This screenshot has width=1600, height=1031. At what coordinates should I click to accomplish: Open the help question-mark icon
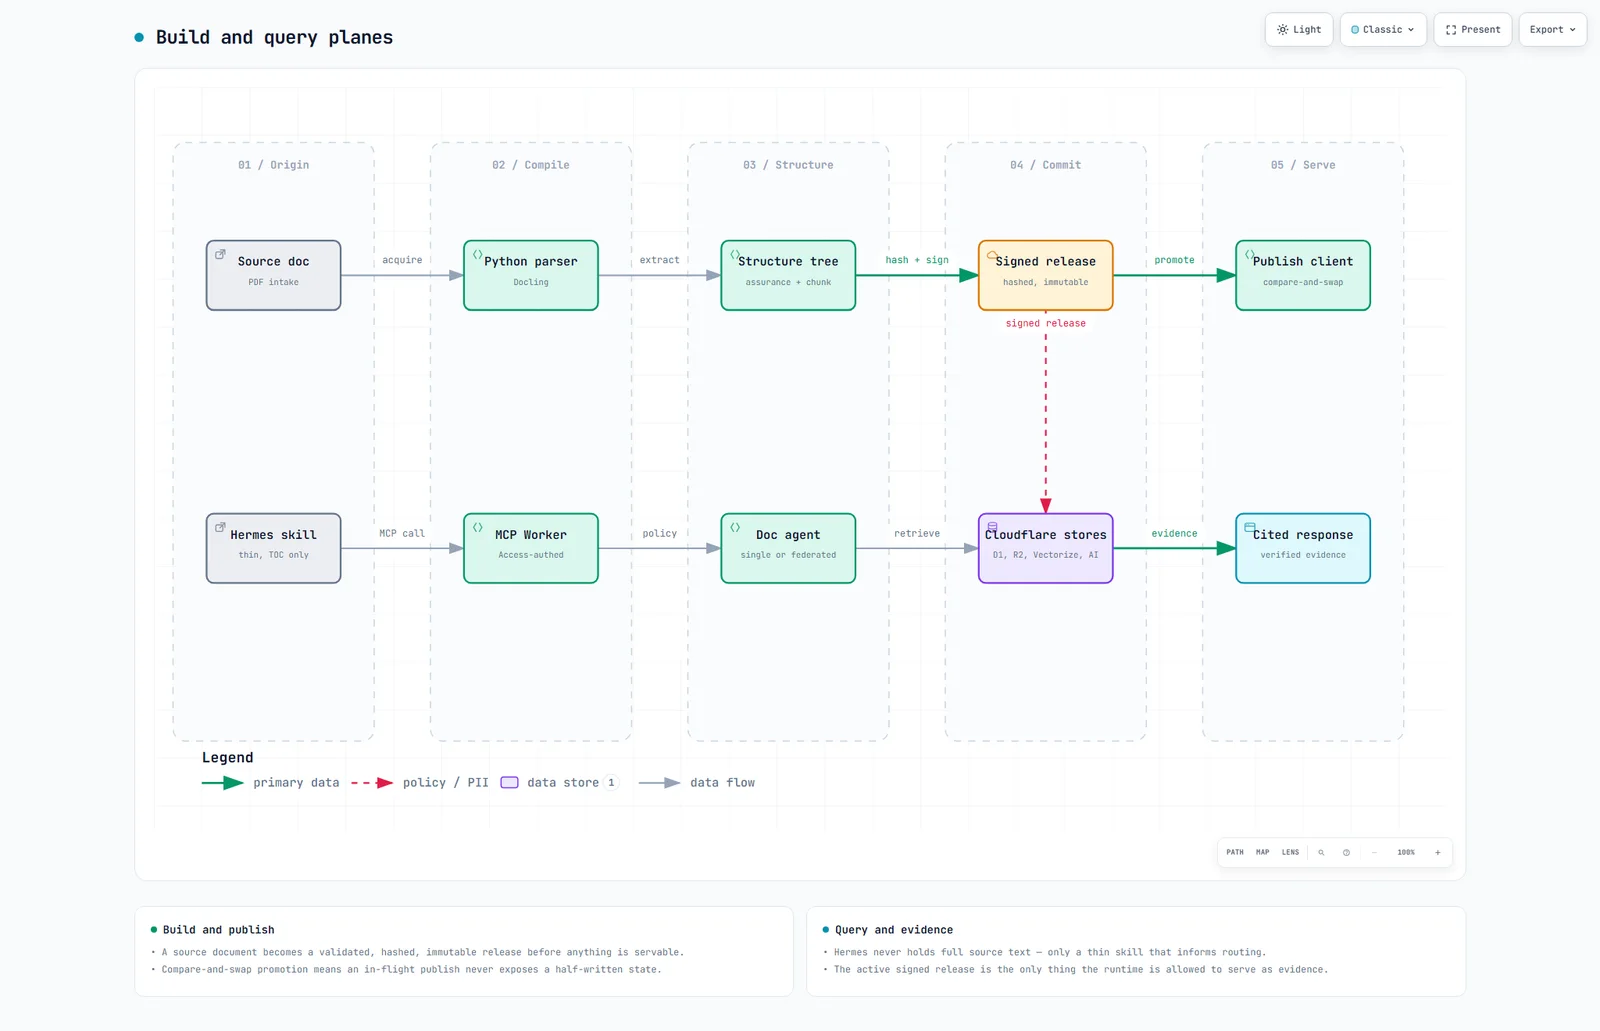1346,853
